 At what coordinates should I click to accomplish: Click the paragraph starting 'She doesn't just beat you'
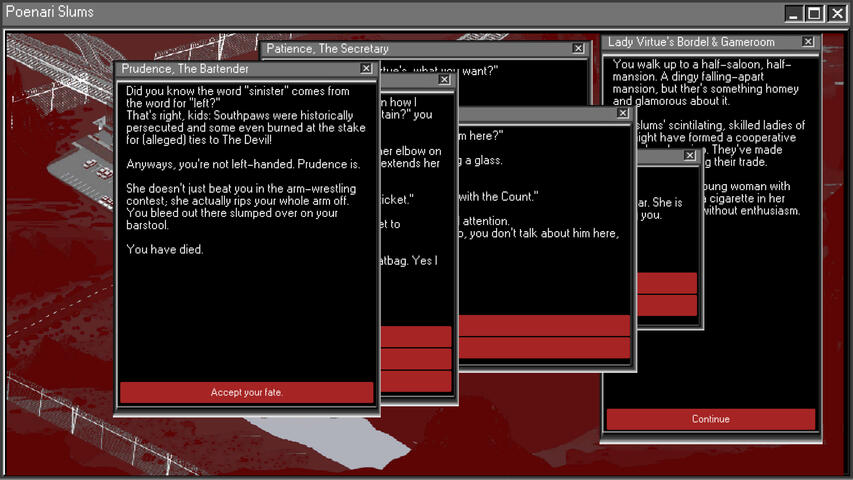[x=241, y=206]
